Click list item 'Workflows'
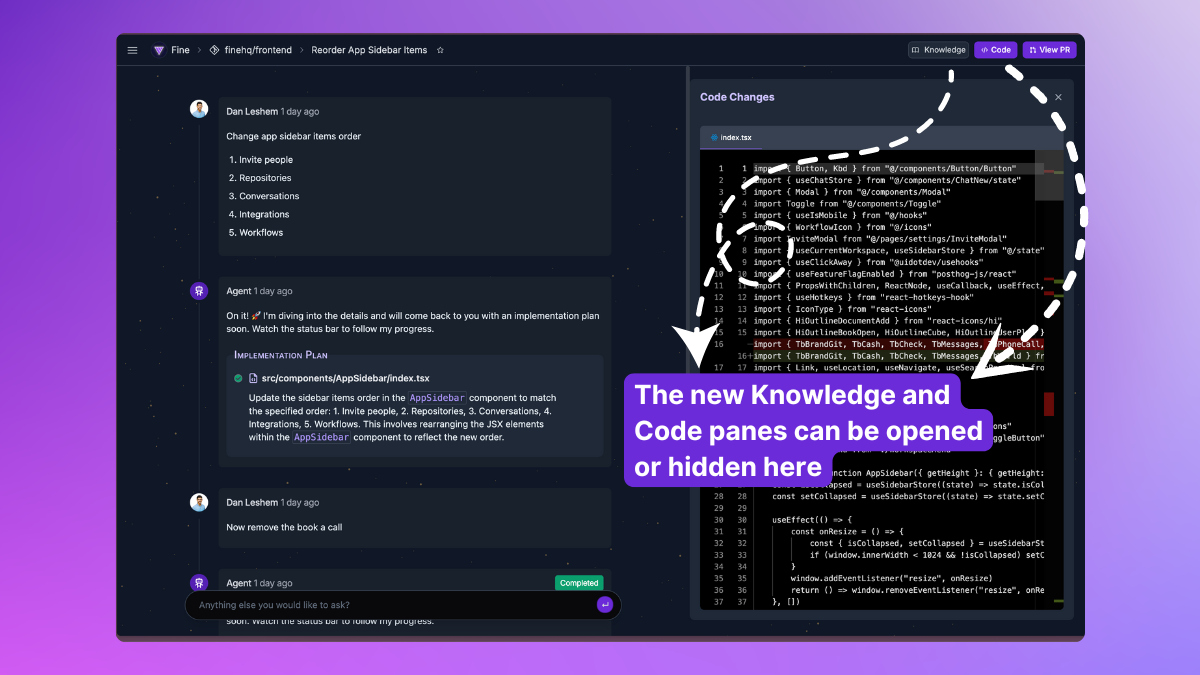 click(x=261, y=232)
